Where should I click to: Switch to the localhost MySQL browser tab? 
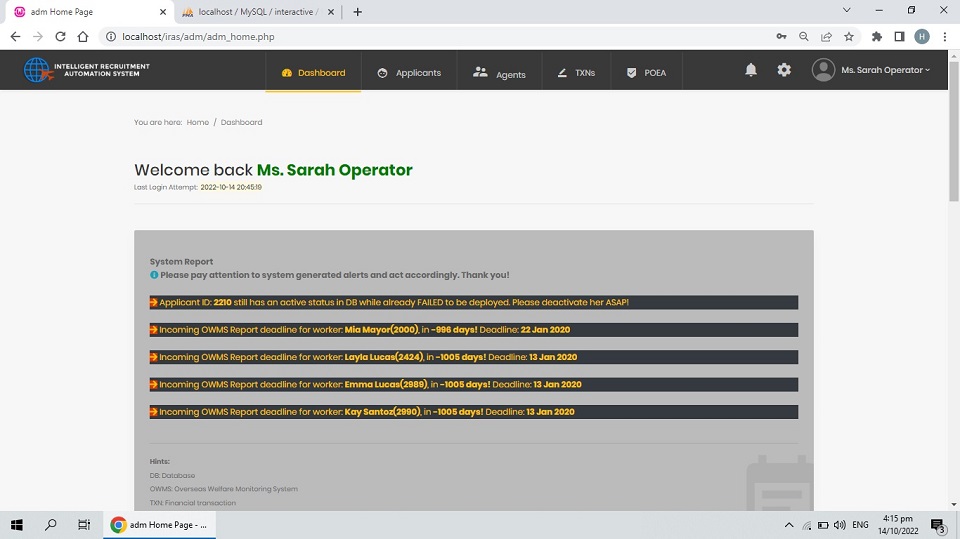pos(258,12)
